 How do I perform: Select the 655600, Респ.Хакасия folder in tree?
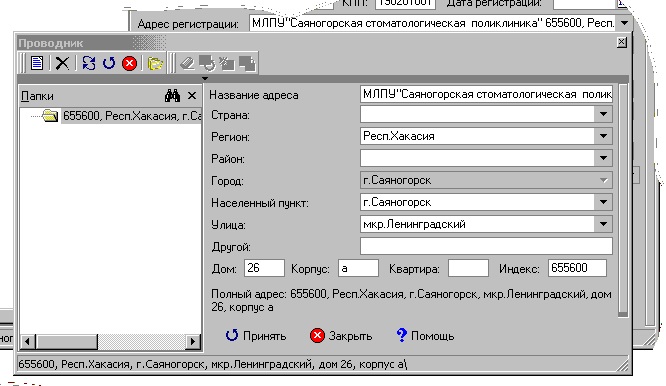pyautogui.click(x=132, y=116)
